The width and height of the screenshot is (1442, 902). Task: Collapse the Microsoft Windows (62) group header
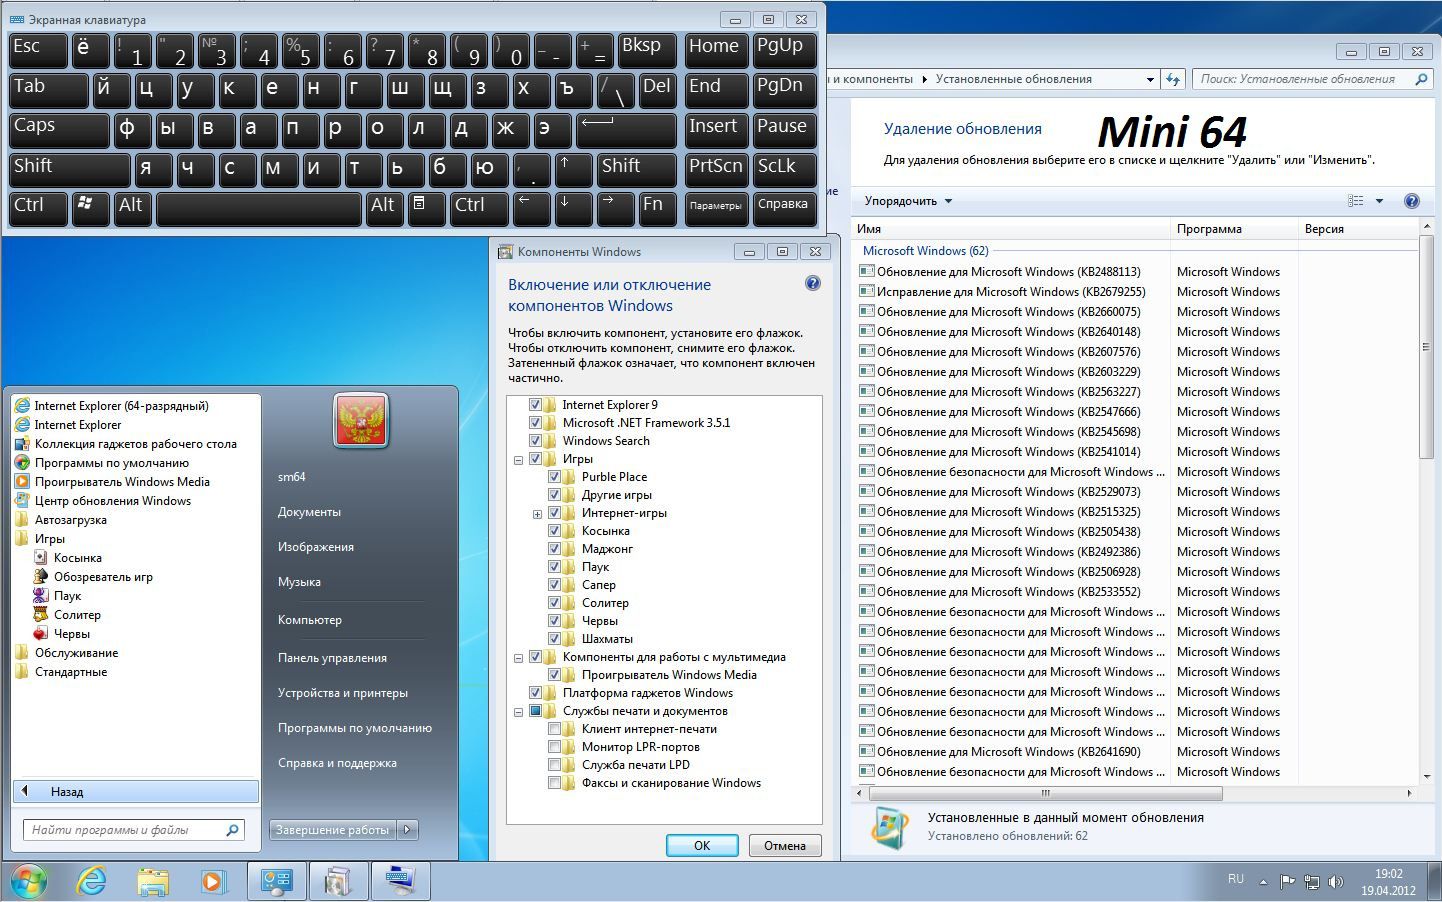(x=925, y=251)
